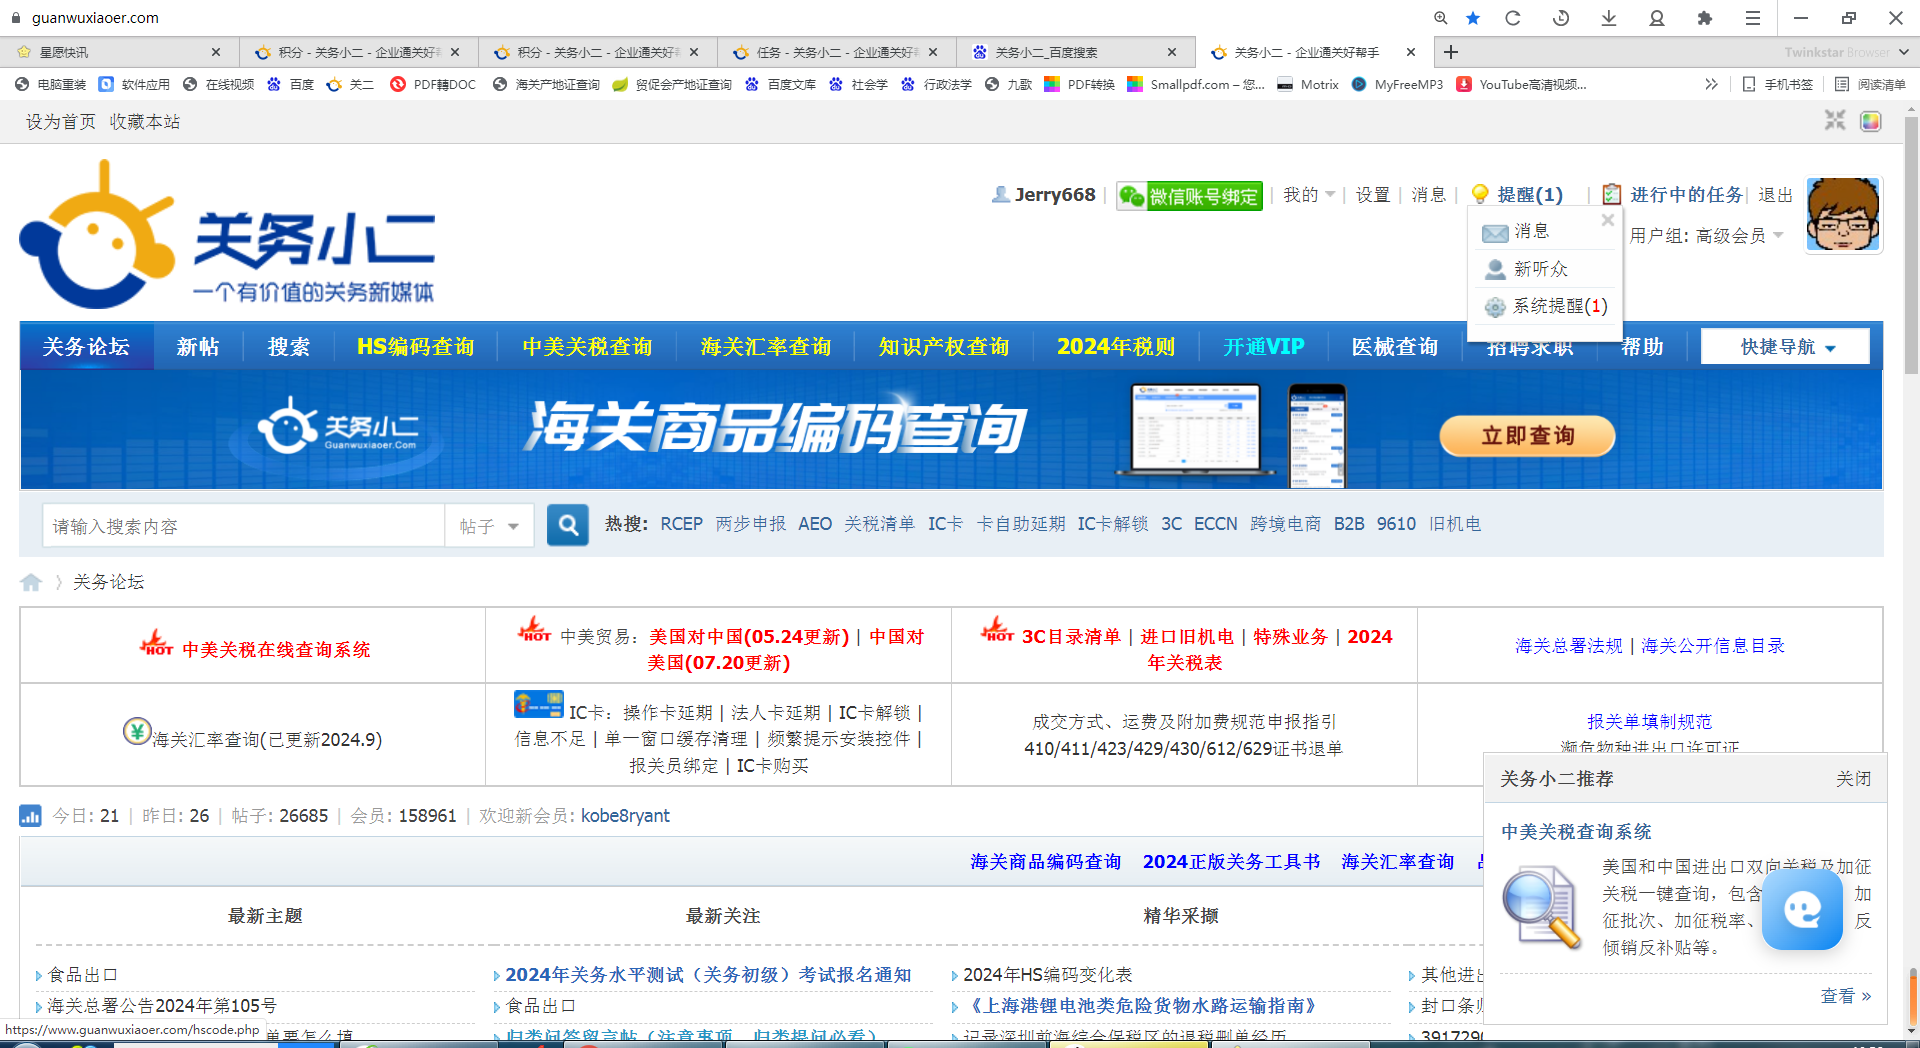Image resolution: width=1920 pixels, height=1048 pixels.
Task: Open the 中美关税查询 nav item
Action: [x=587, y=346]
